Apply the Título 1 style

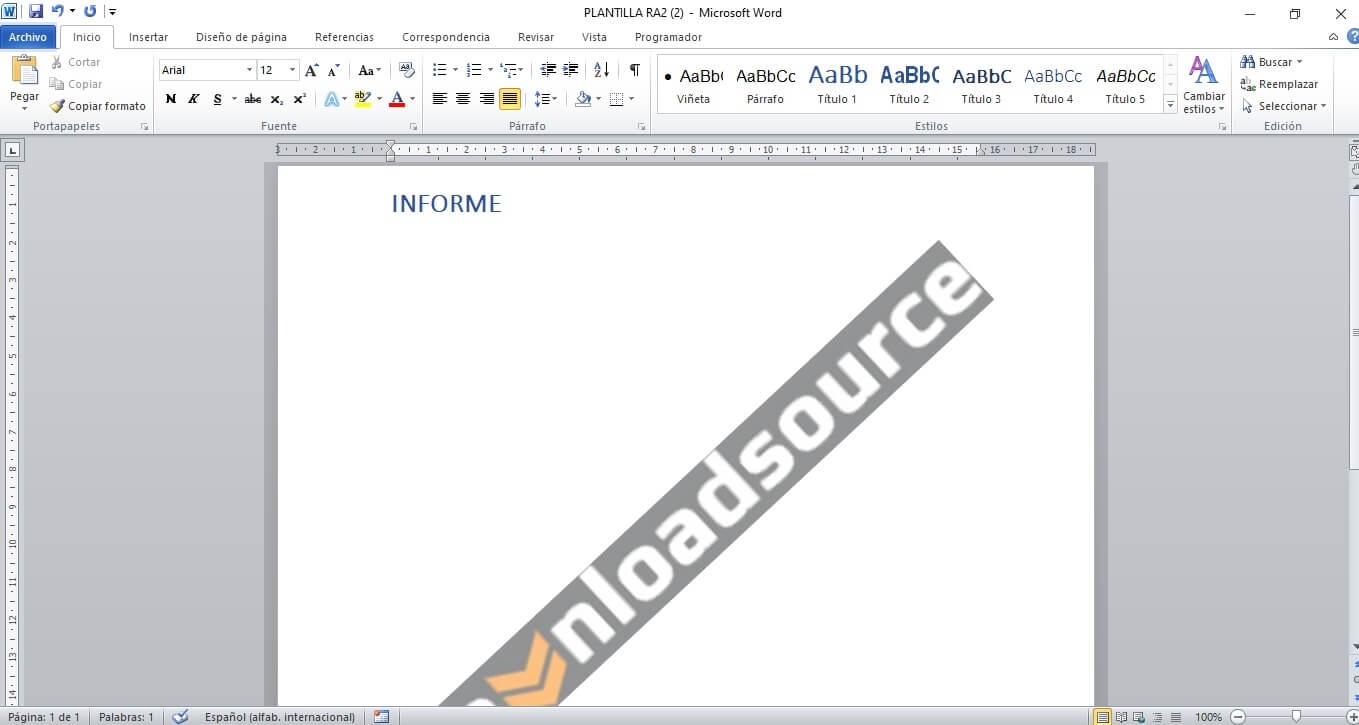tap(837, 84)
